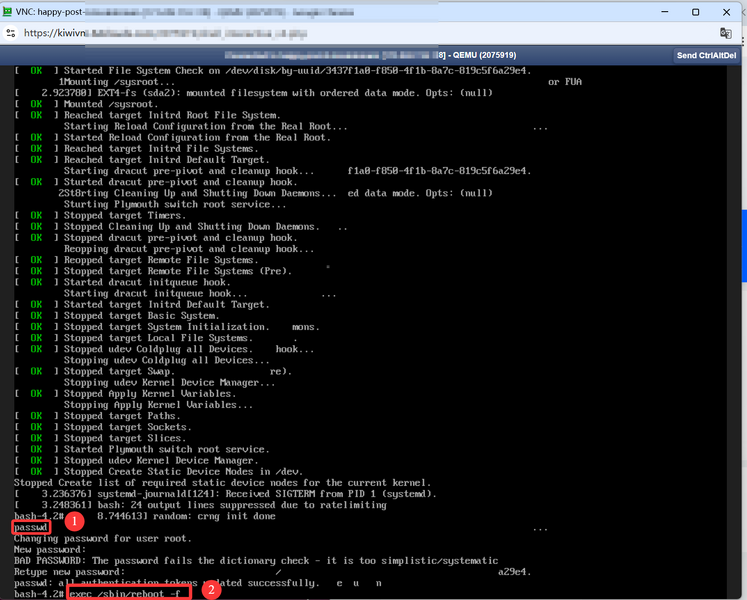Image resolution: width=747 pixels, height=600 pixels.
Task: Maximize the VNC browser window
Action: (696, 11)
